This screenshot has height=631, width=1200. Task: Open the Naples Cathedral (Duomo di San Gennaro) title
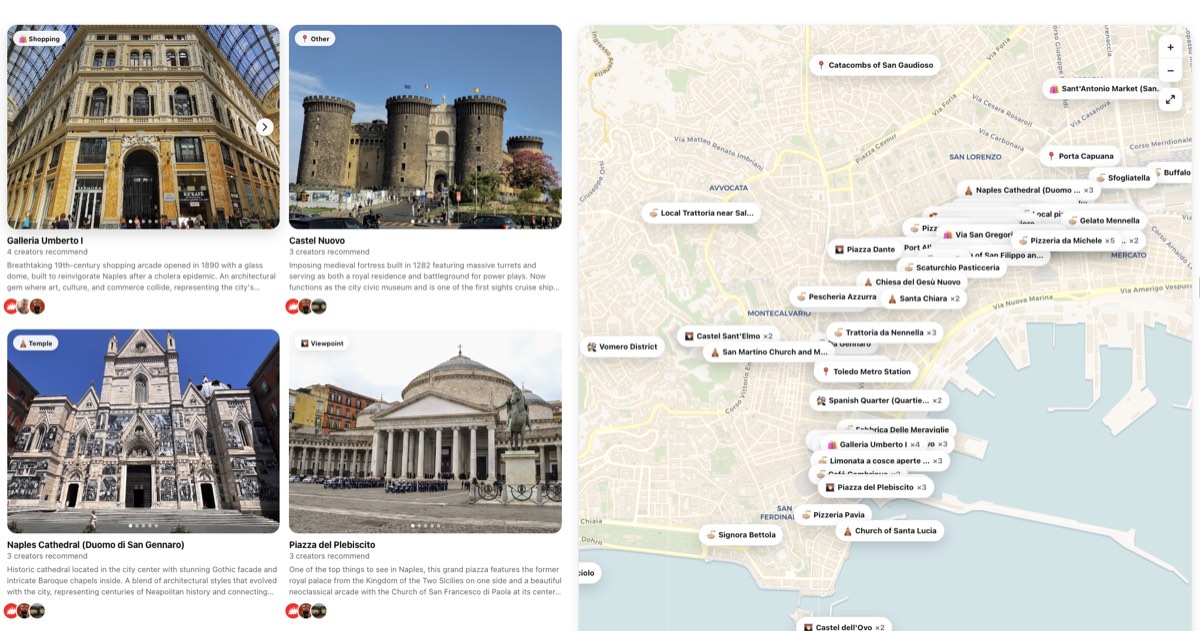[96, 545]
